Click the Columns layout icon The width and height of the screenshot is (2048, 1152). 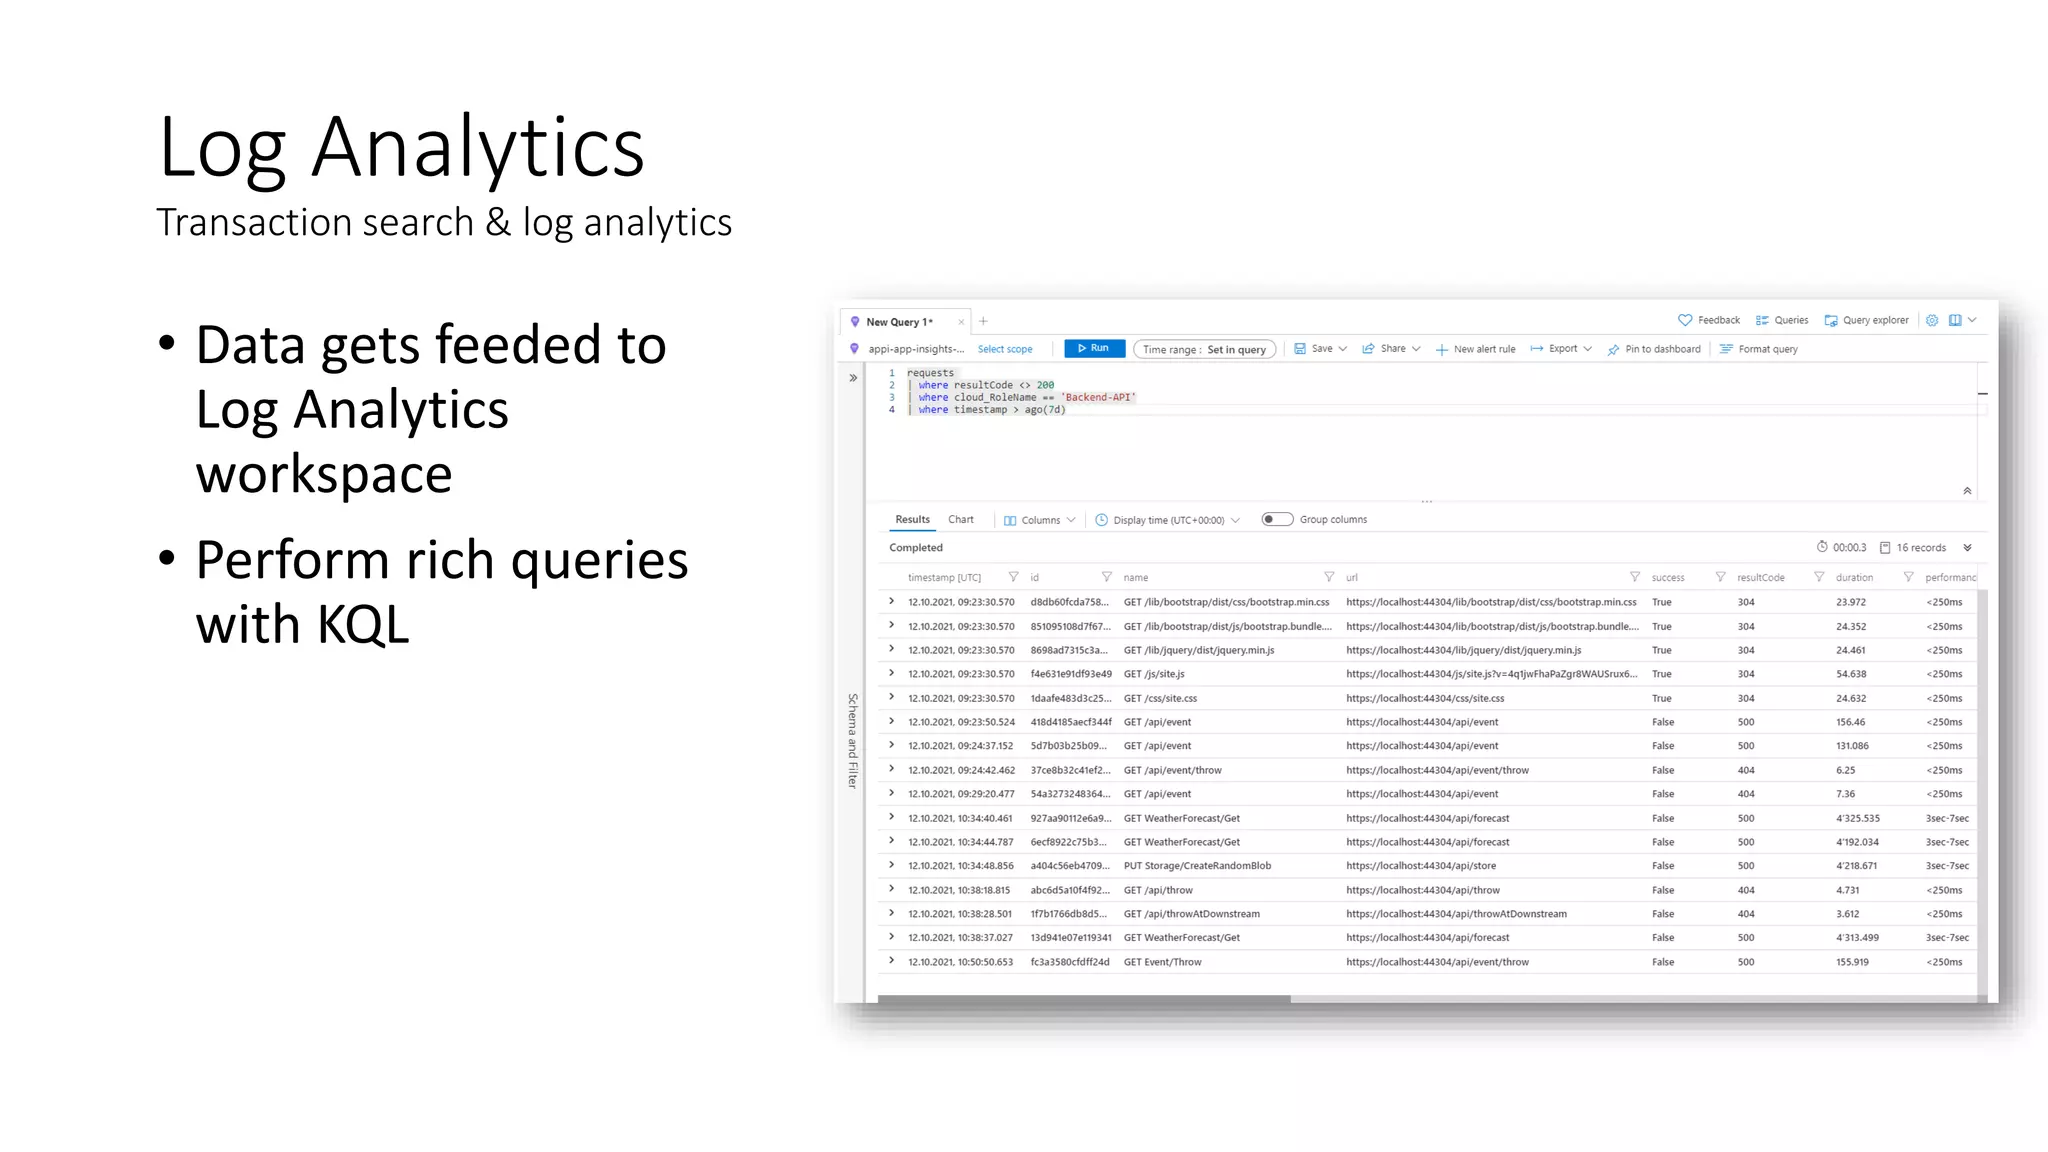[1010, 520]
